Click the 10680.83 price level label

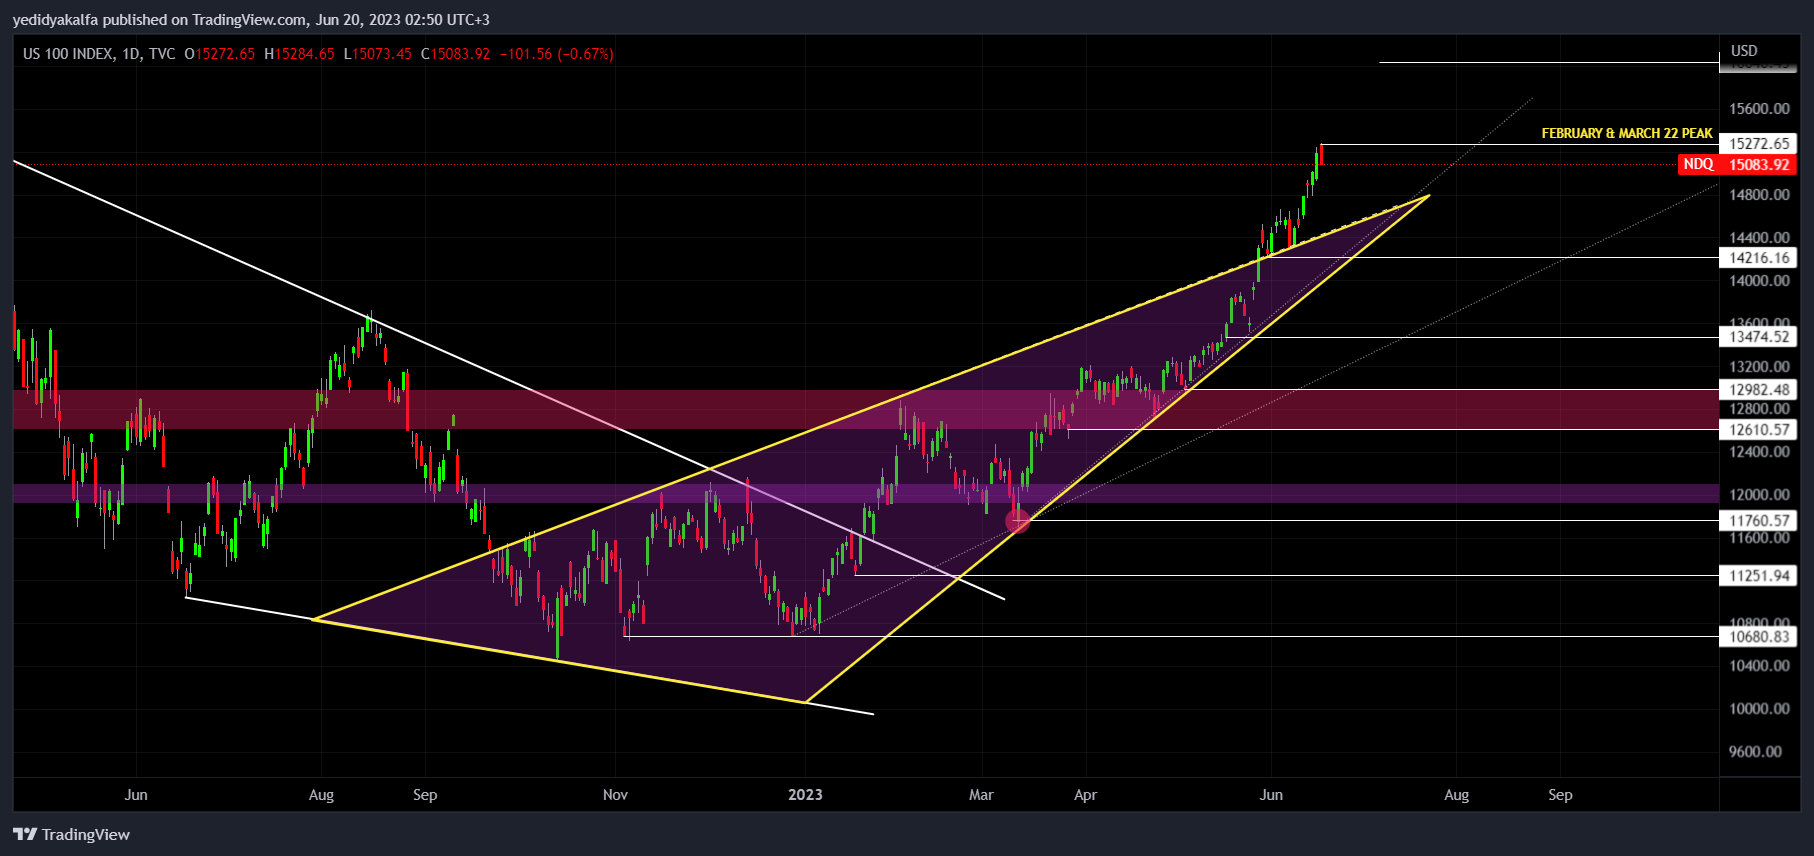click(1758, 637)
